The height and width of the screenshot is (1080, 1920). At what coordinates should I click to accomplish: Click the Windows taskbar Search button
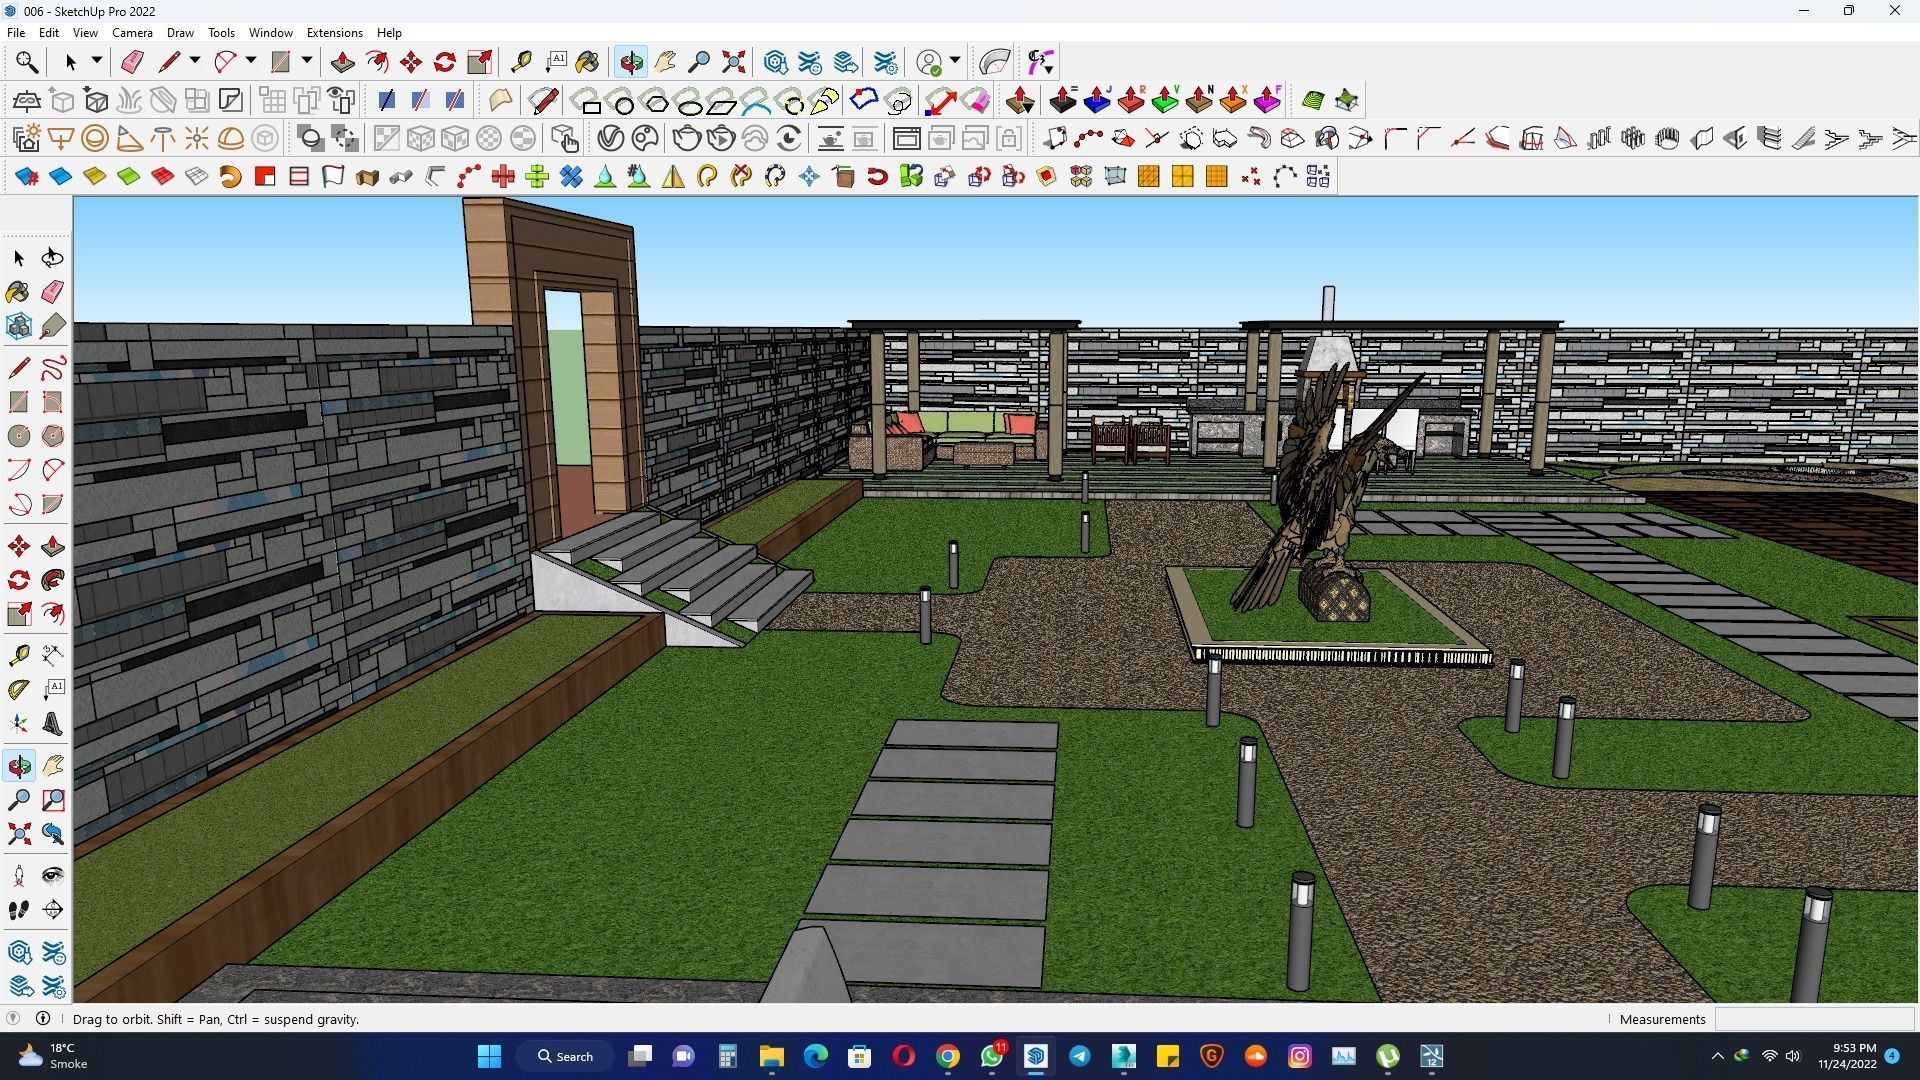565,1056
